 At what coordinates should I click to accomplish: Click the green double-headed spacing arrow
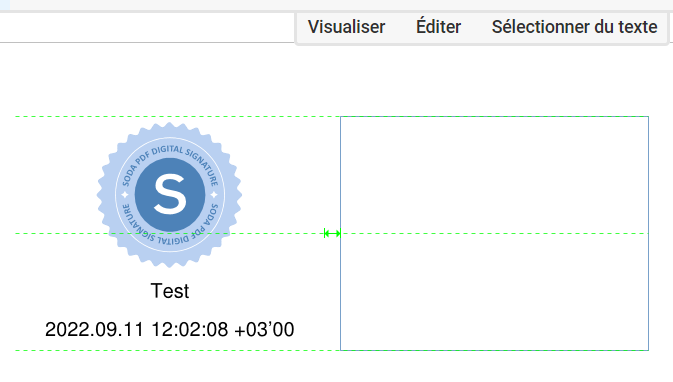click(332, 233)
